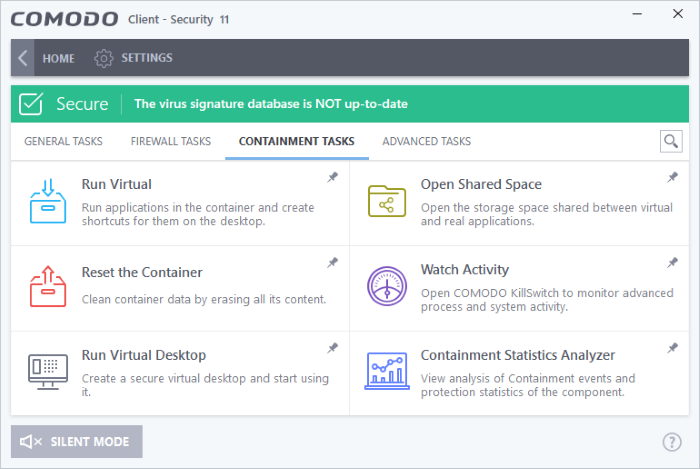Image resolution: width=700 pixels, height=469 pixels.
Task: Click the Secure status label
Action: (82, 104)
